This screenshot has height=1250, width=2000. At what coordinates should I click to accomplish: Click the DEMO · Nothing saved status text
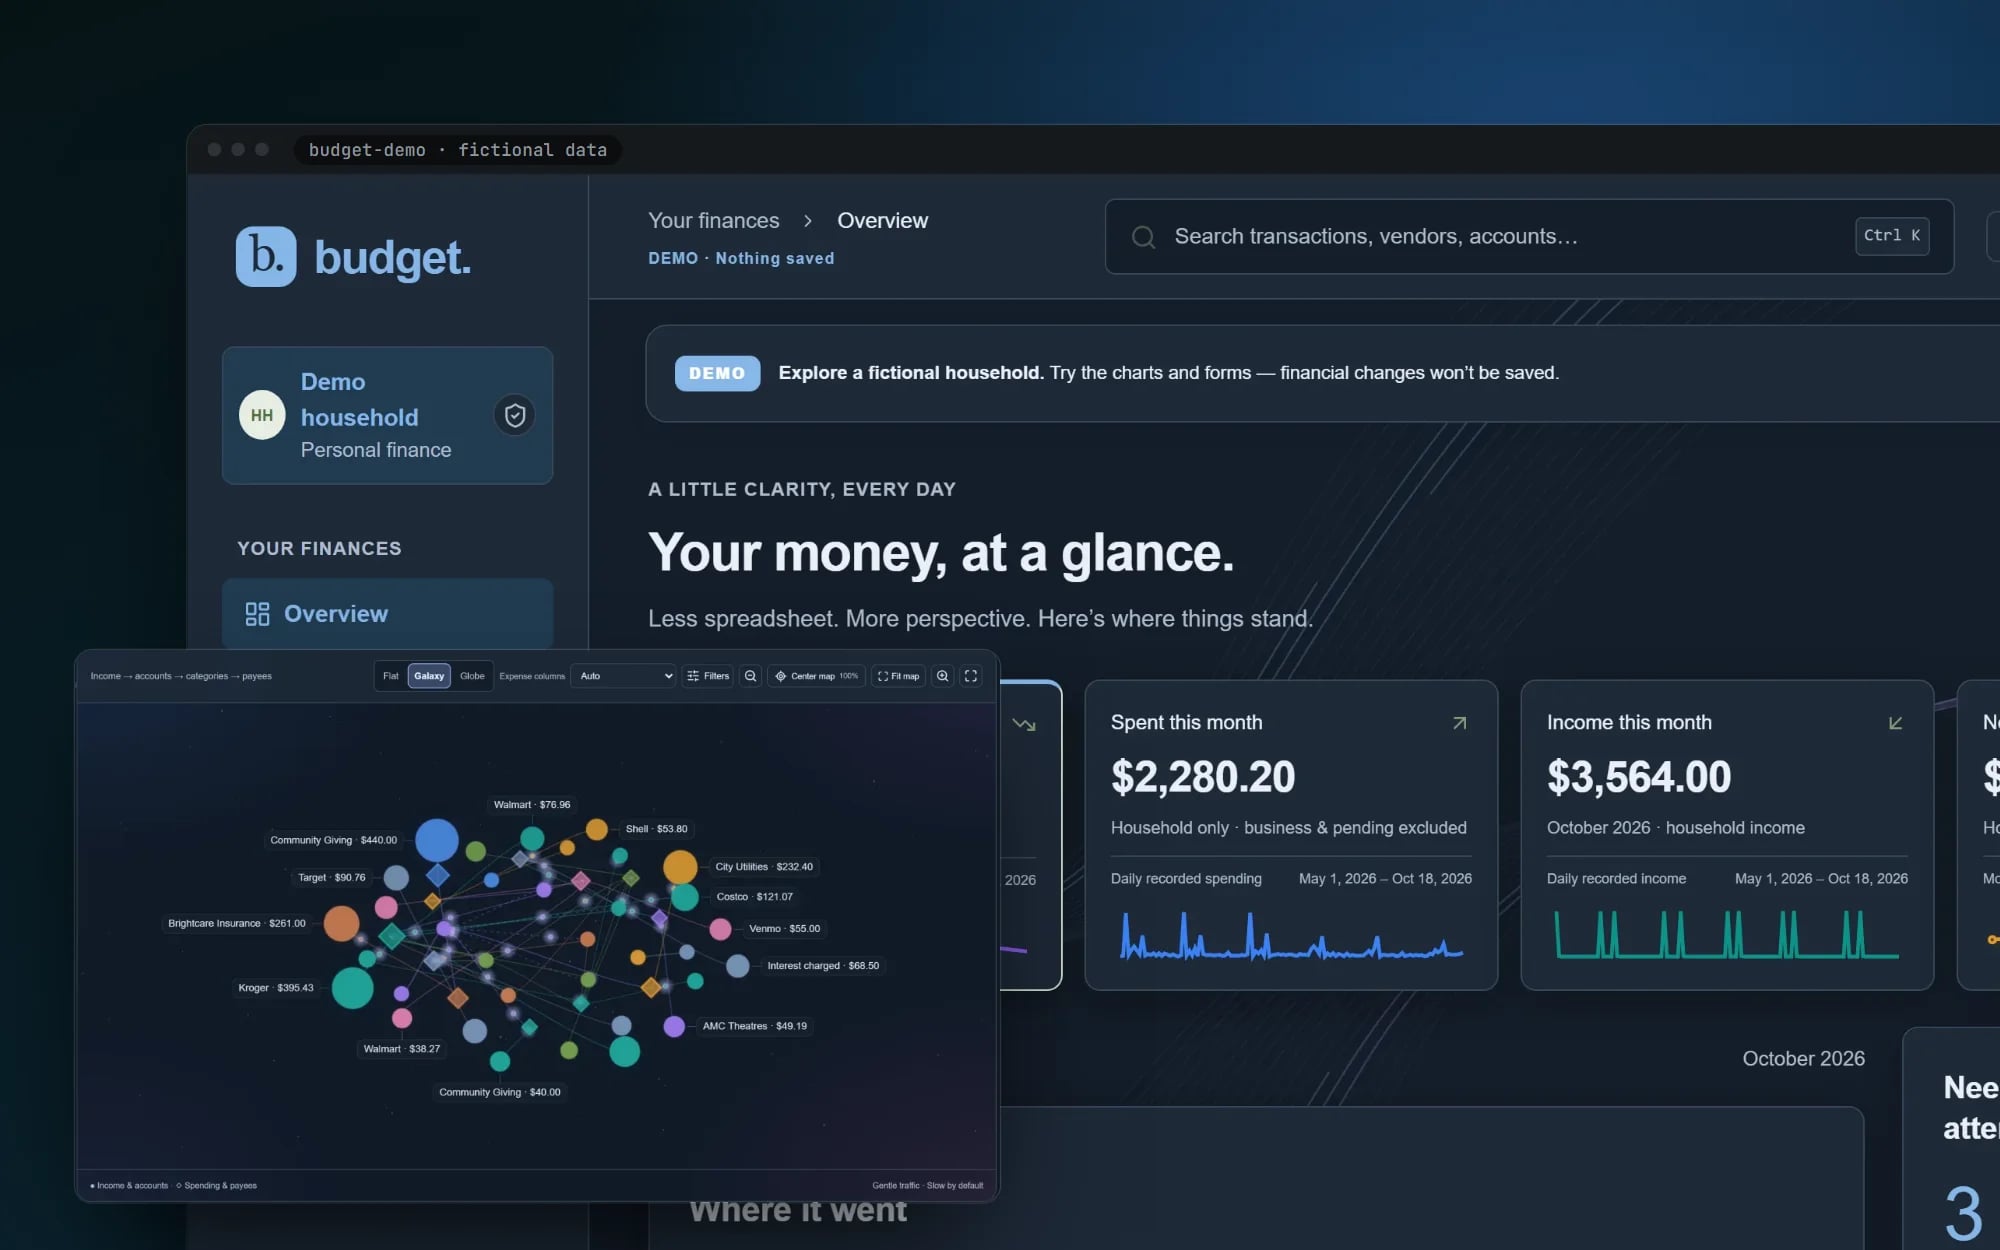pos(741,258)
